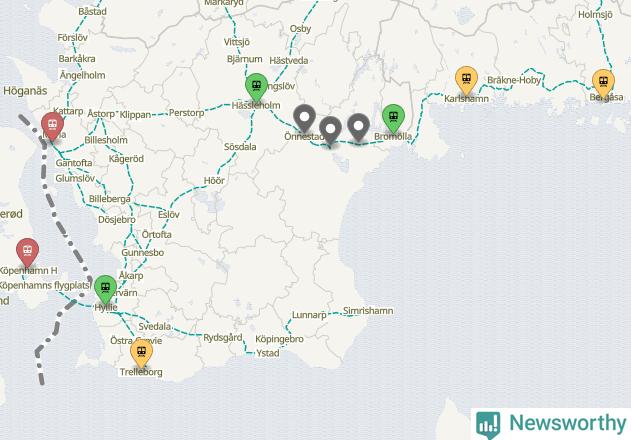Click the Höganäs town label
631x440 pixels.
tap(25, 91)
